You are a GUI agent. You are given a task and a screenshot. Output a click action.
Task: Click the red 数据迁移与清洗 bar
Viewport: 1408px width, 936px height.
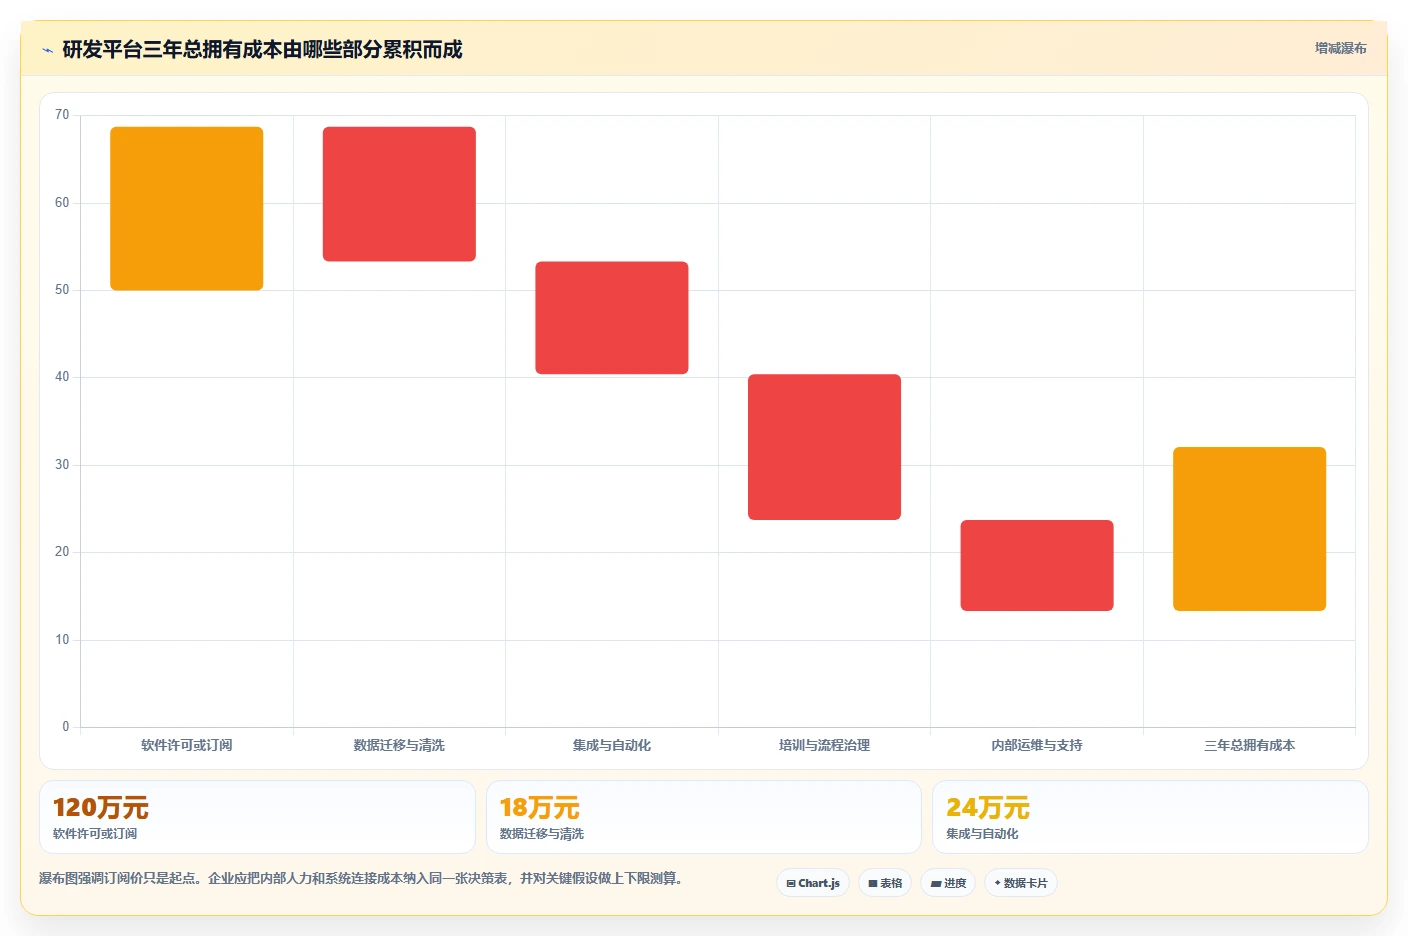(399, 194)
